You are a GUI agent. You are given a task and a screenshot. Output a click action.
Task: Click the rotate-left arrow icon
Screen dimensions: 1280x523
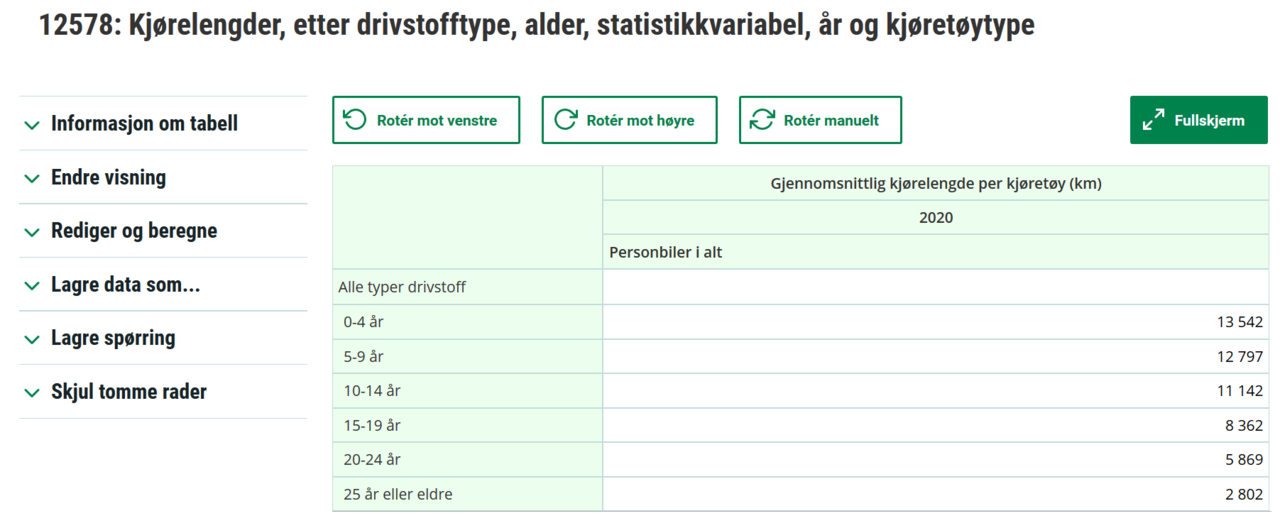coord(355,120)
